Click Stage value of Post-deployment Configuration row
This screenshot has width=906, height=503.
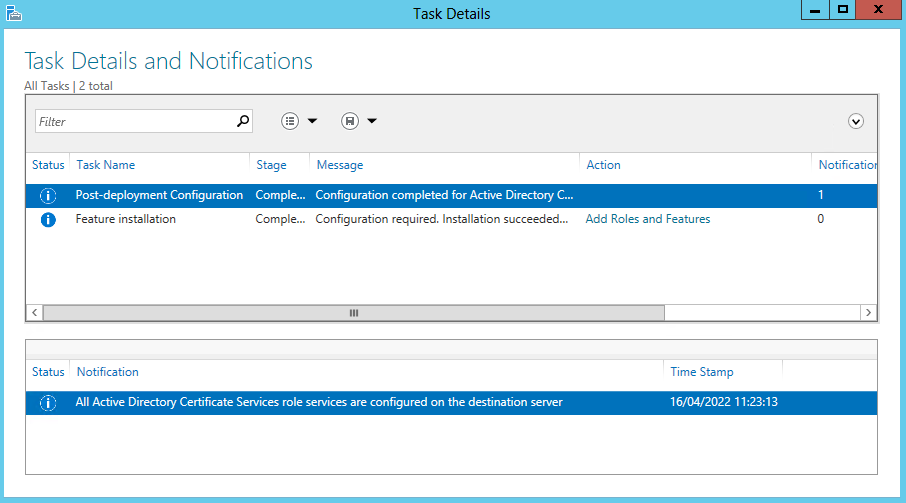pyautogui.click(x=280, y=195)
